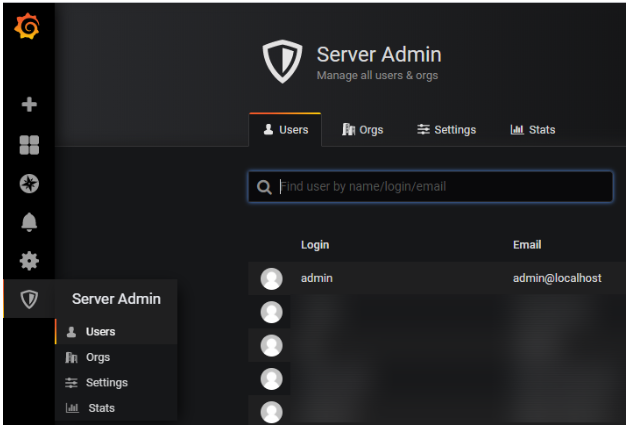Switch to the Stats tab
627x427 pixels.
pos(533,130)
